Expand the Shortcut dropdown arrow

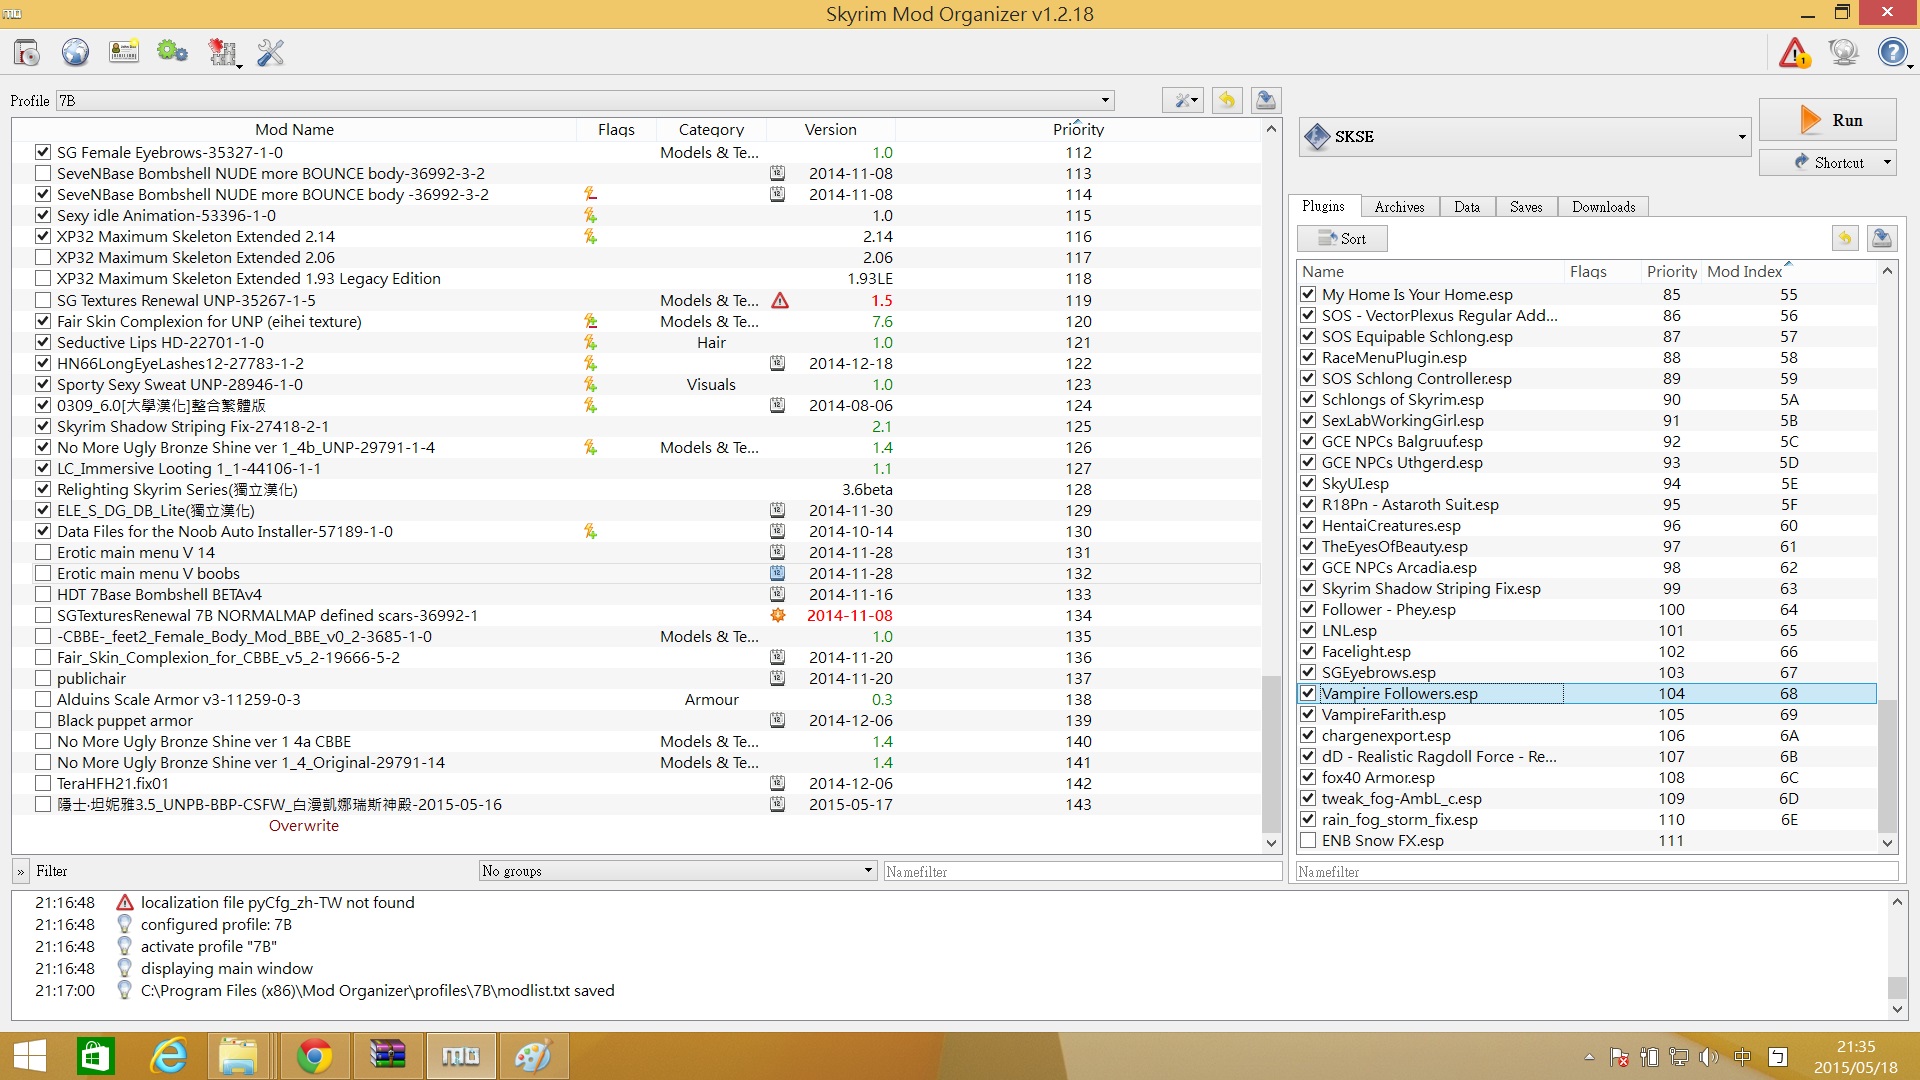coord(1887,162)
